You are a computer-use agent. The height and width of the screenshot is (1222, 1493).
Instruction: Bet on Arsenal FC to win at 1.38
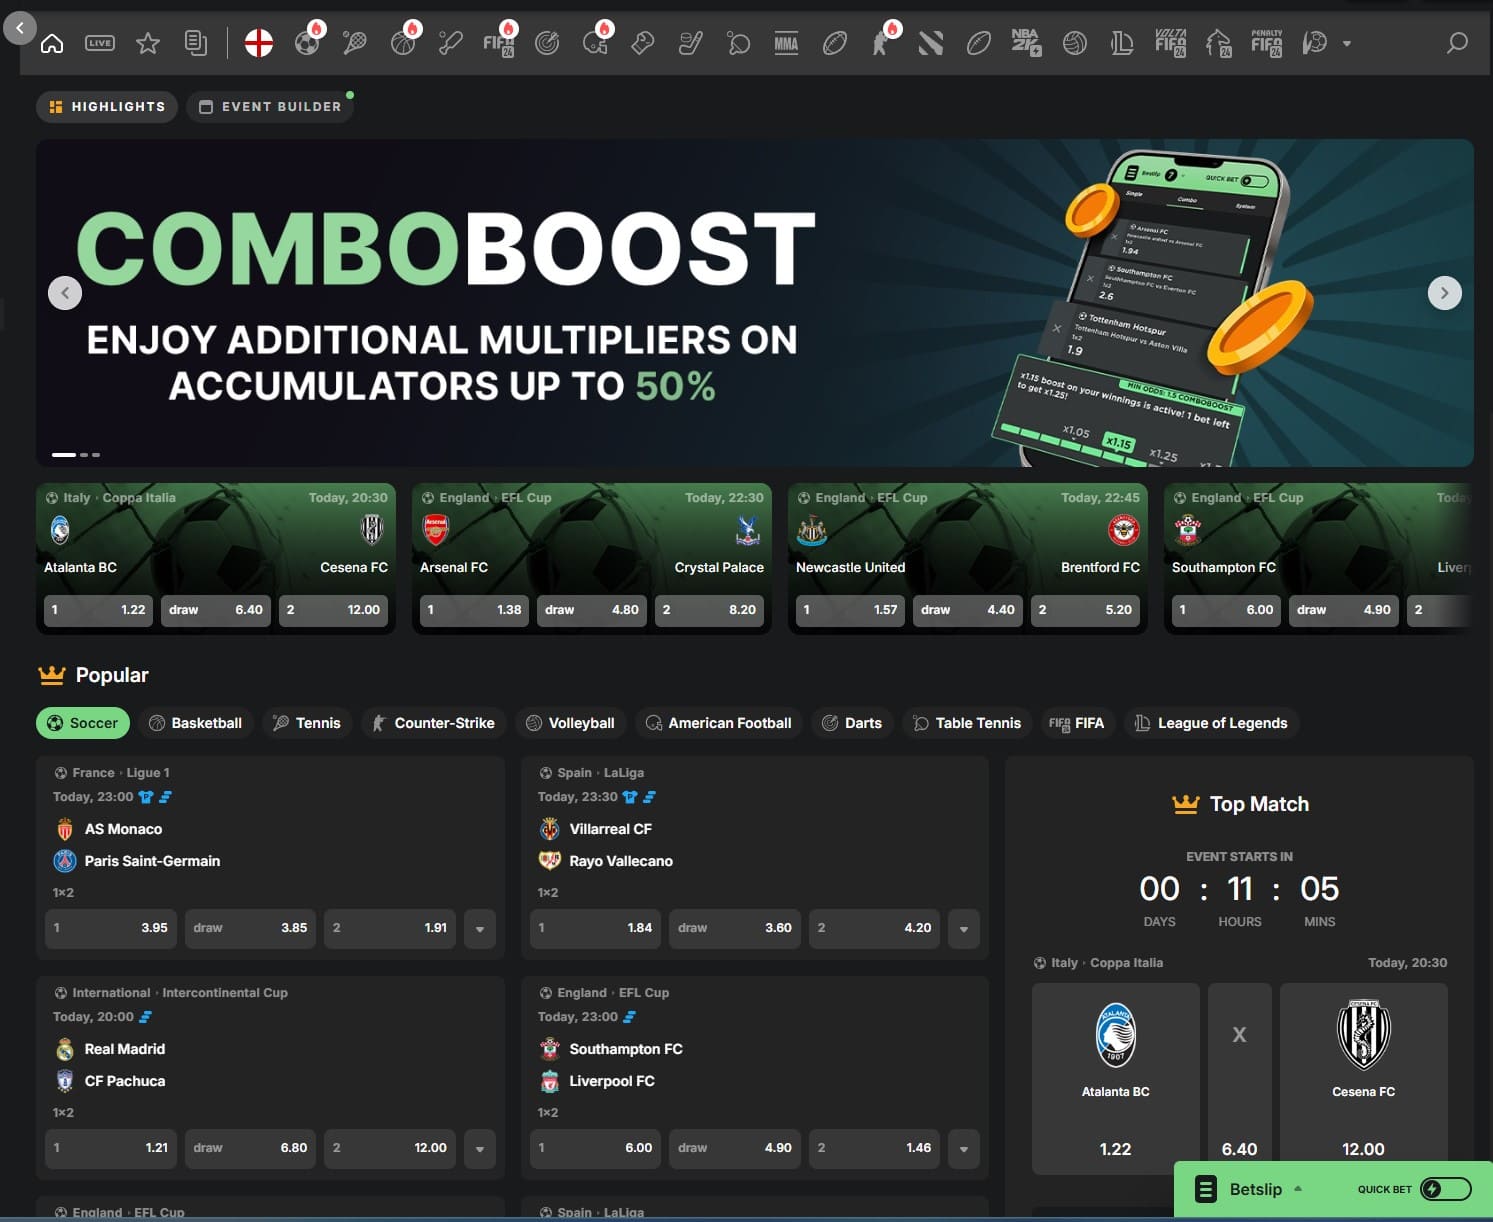click(x=474, y=610)
